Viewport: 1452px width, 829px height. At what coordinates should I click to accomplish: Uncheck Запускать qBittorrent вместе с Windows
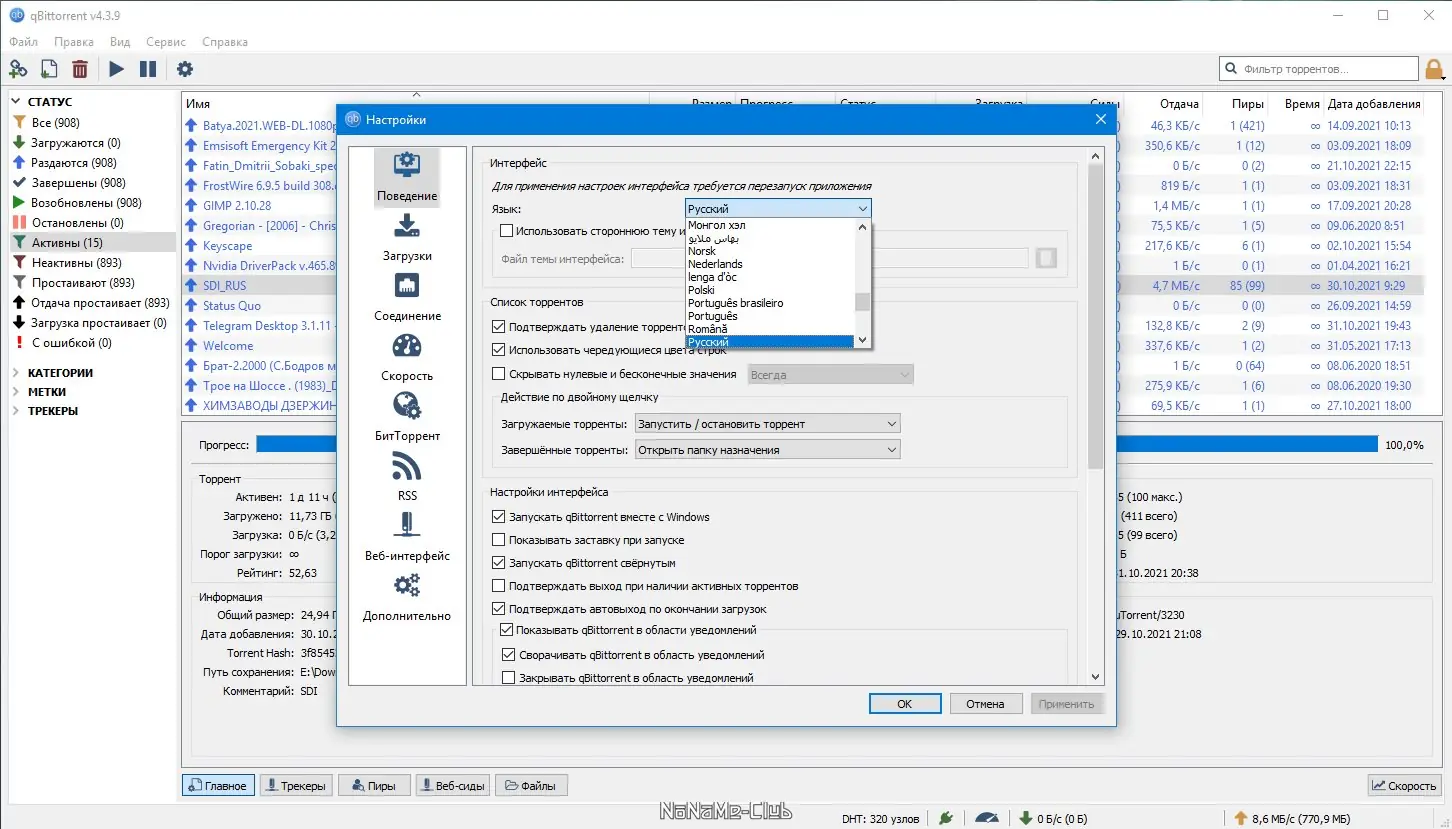(499, 517)
